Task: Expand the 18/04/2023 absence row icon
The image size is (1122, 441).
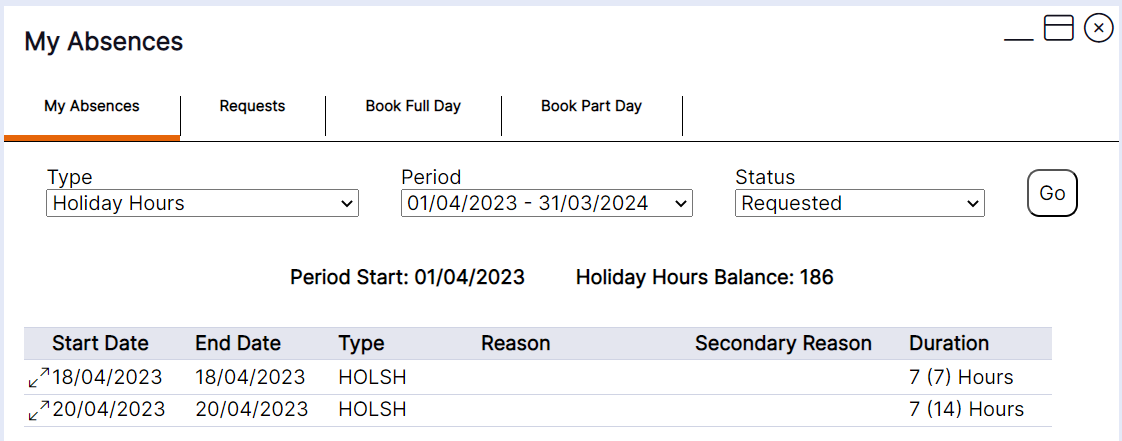Action: click(38, 378)
